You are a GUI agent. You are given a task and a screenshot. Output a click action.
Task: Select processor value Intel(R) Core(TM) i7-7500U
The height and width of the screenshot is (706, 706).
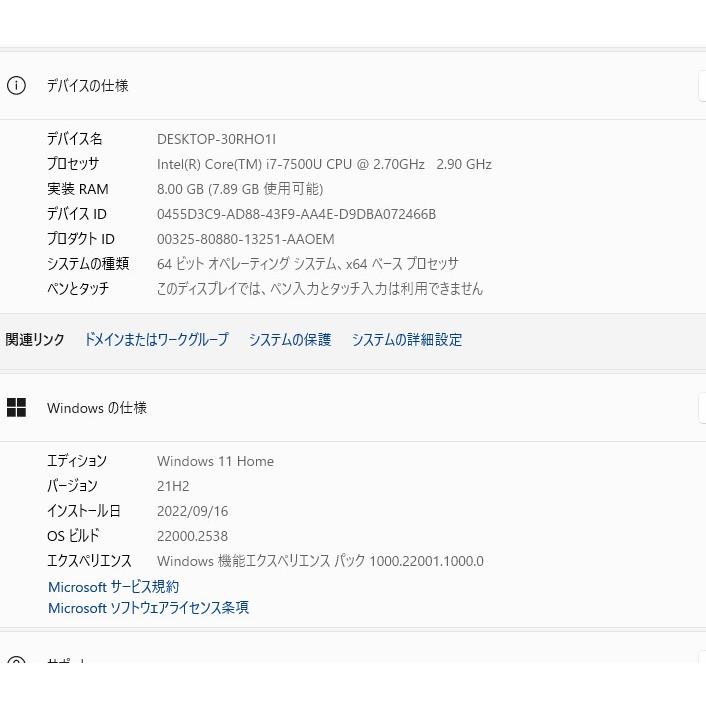pos(324,164)
